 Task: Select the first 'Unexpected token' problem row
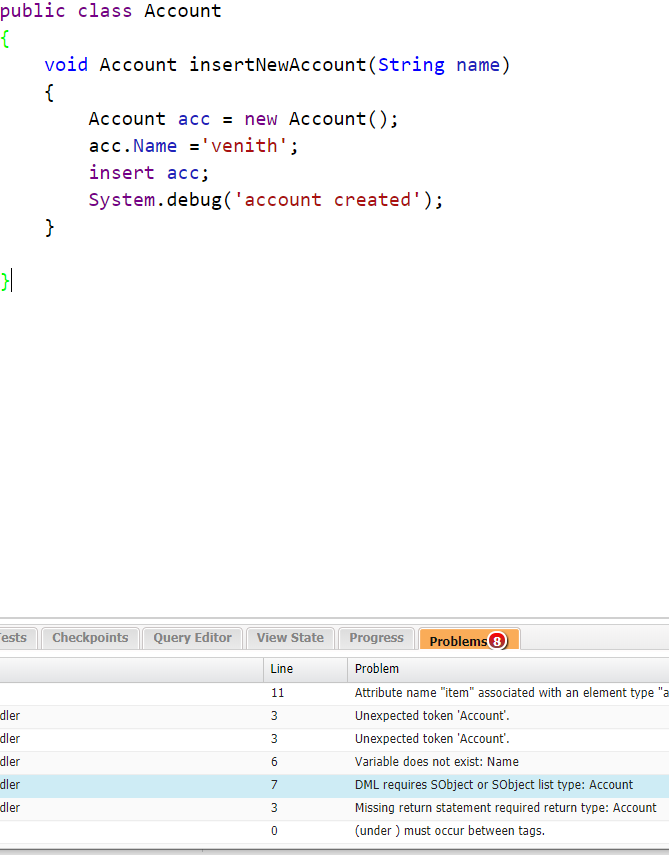(x=432, y=716)
